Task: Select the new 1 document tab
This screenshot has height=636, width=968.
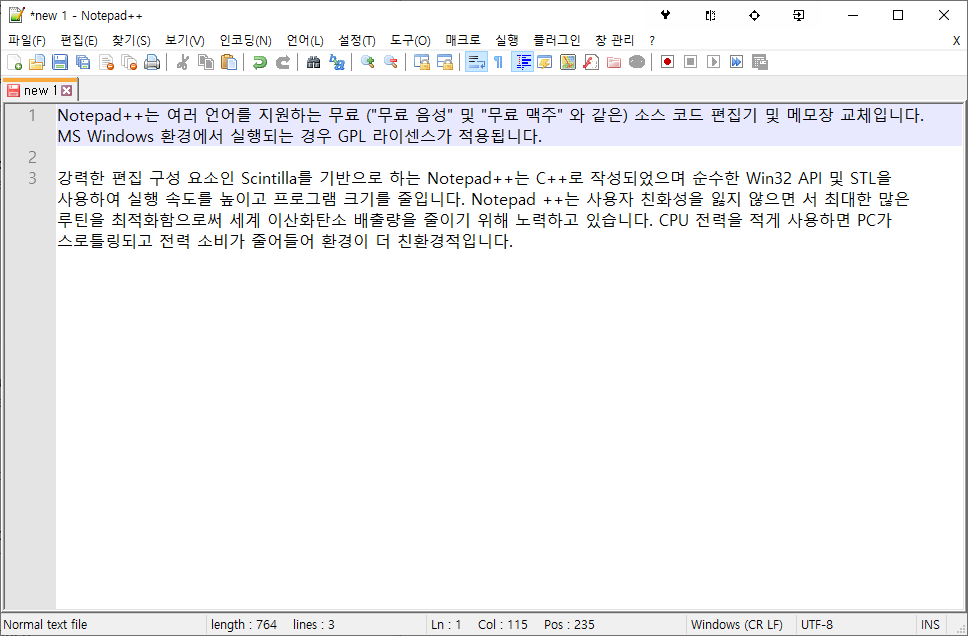Action: click(40, 90)
